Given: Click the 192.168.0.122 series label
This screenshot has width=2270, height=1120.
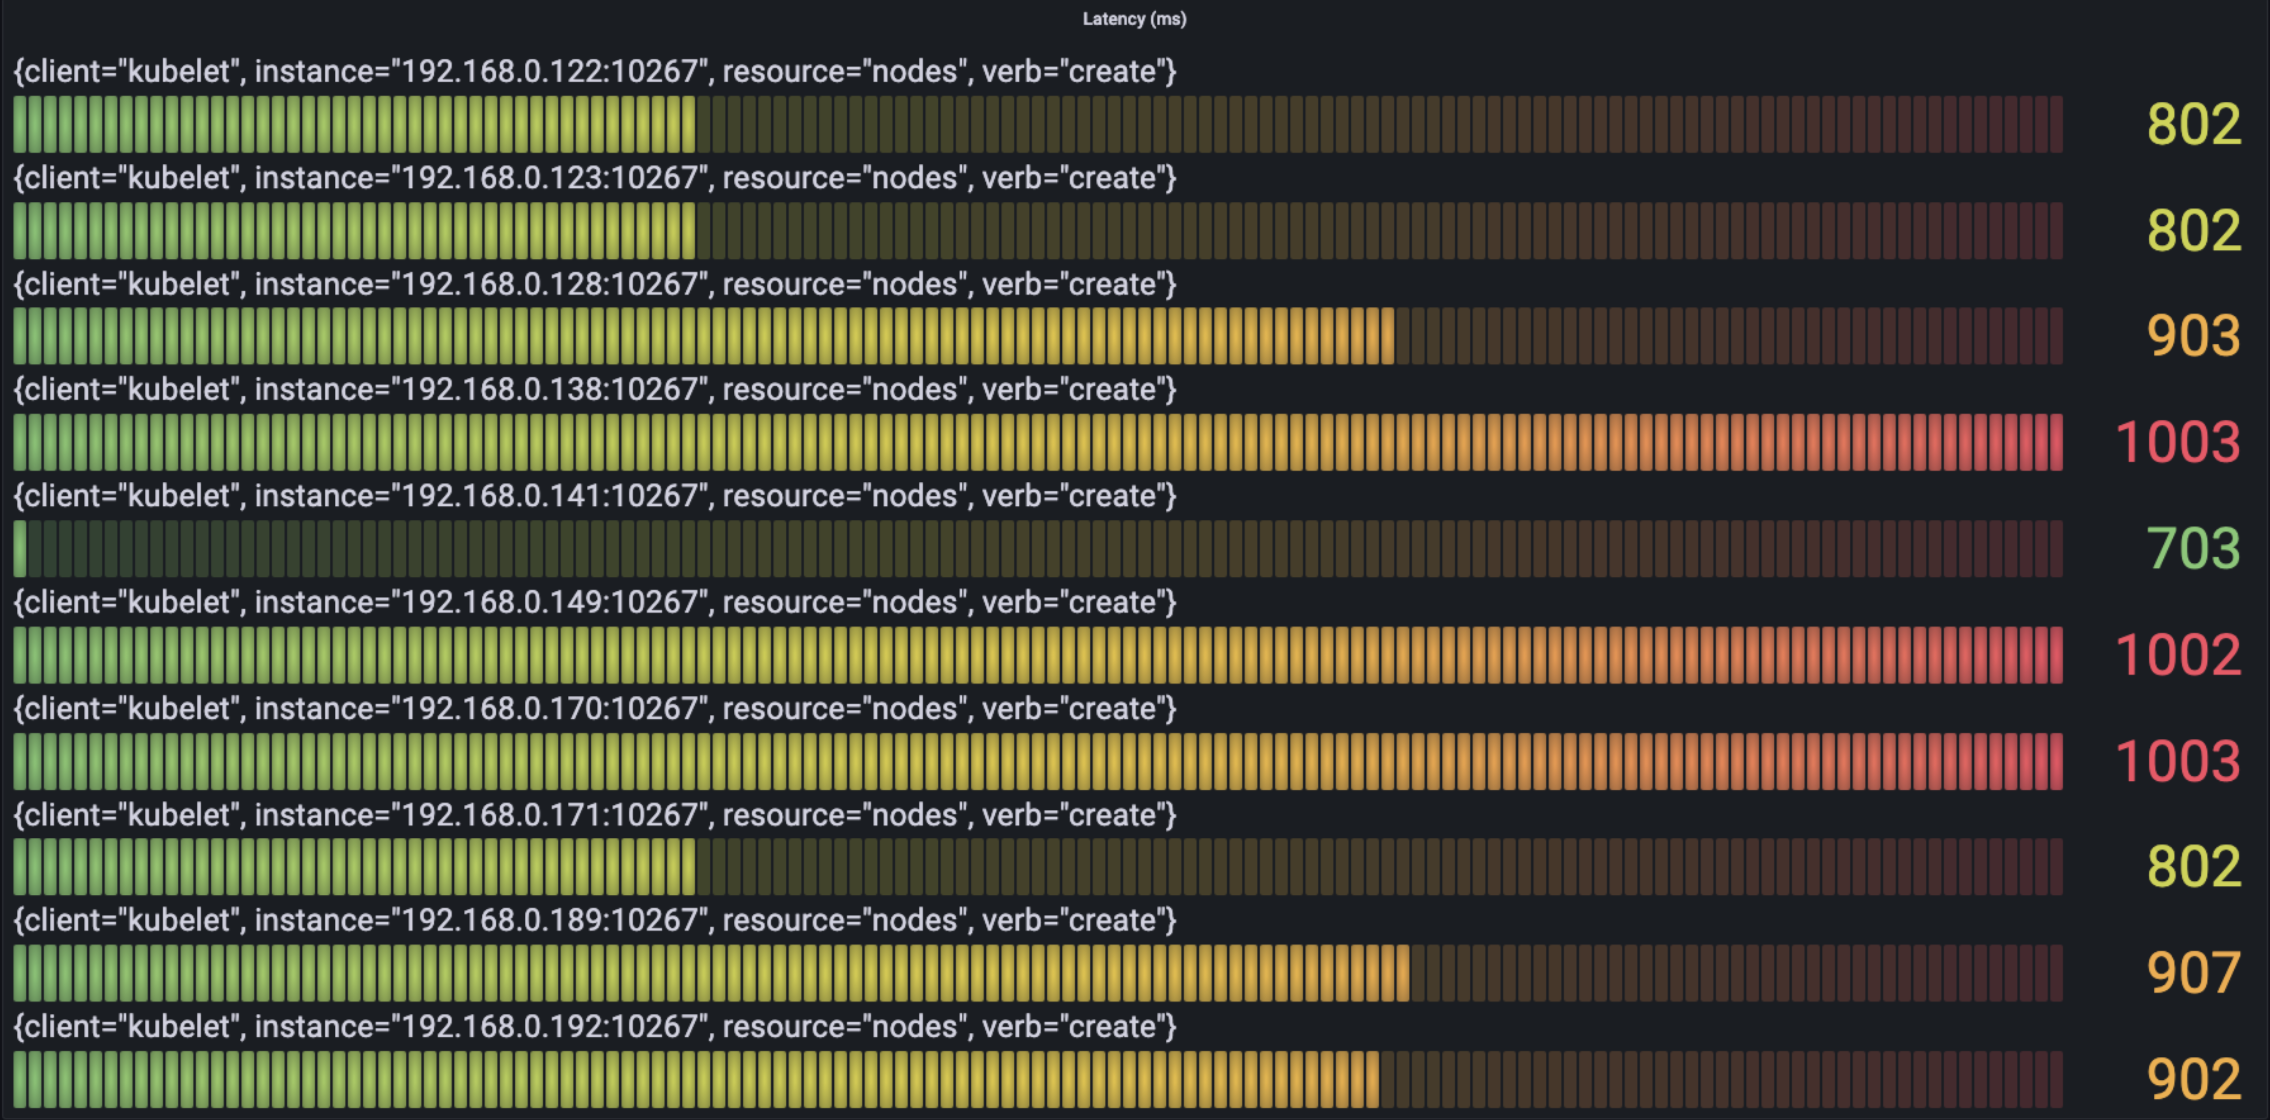Looking at the screenshot, I should click(x=595, y=72).
